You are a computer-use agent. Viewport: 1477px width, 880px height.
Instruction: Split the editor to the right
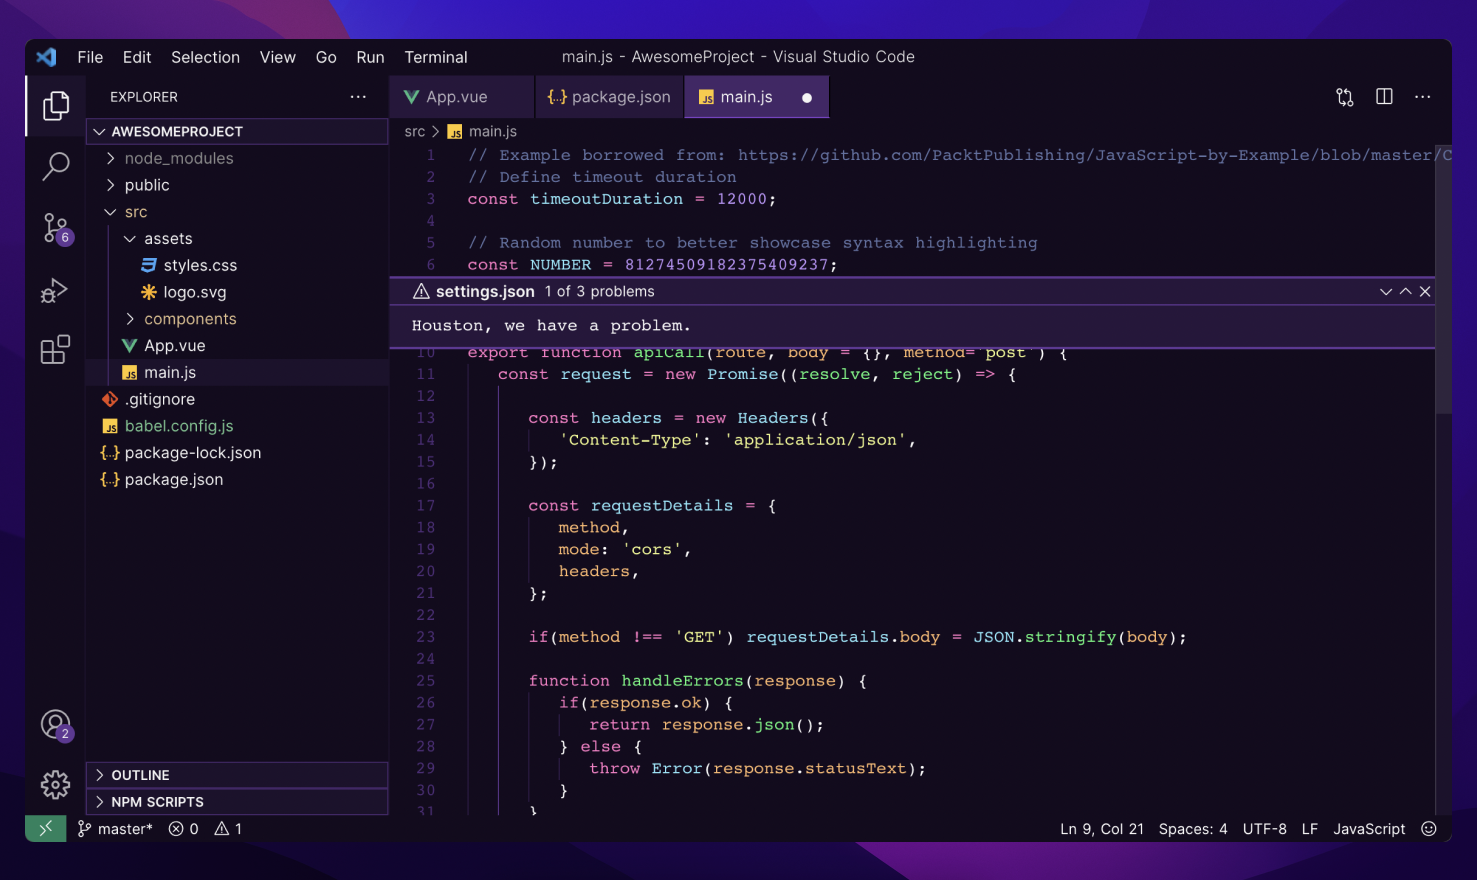tap(1384, 97)
